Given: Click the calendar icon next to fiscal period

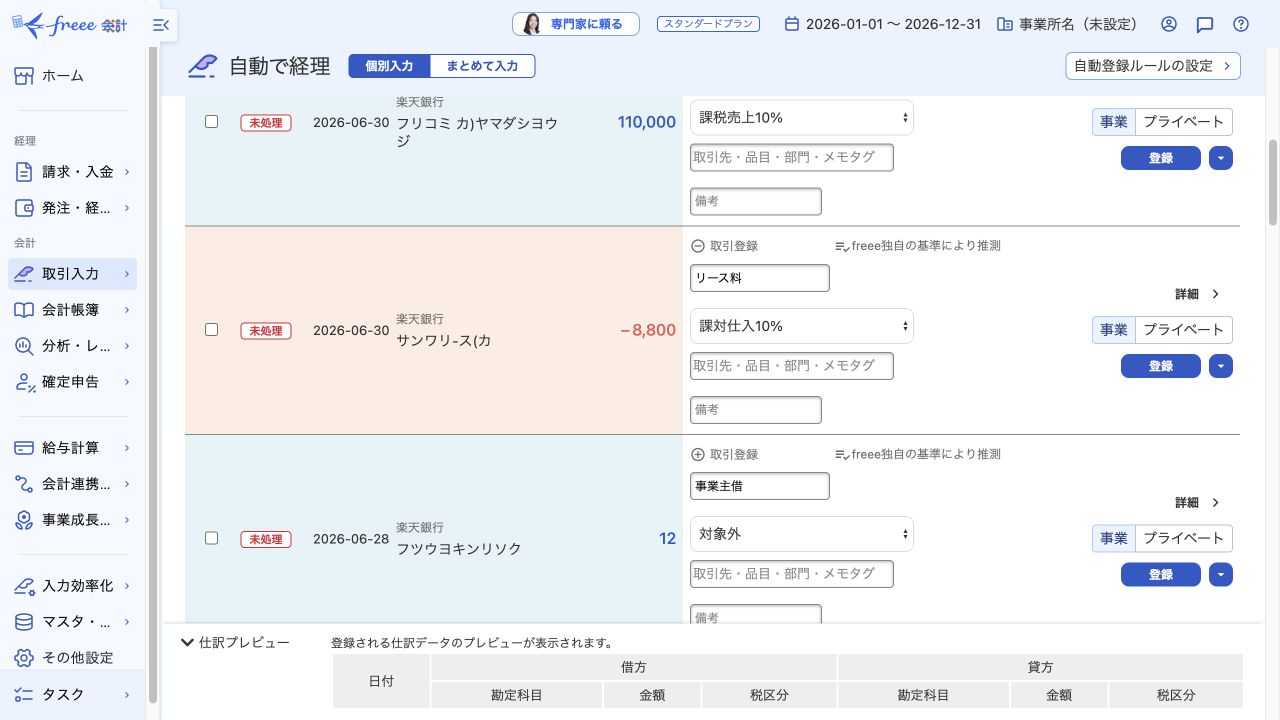Looking at the screenshot, I should point(792,24).
